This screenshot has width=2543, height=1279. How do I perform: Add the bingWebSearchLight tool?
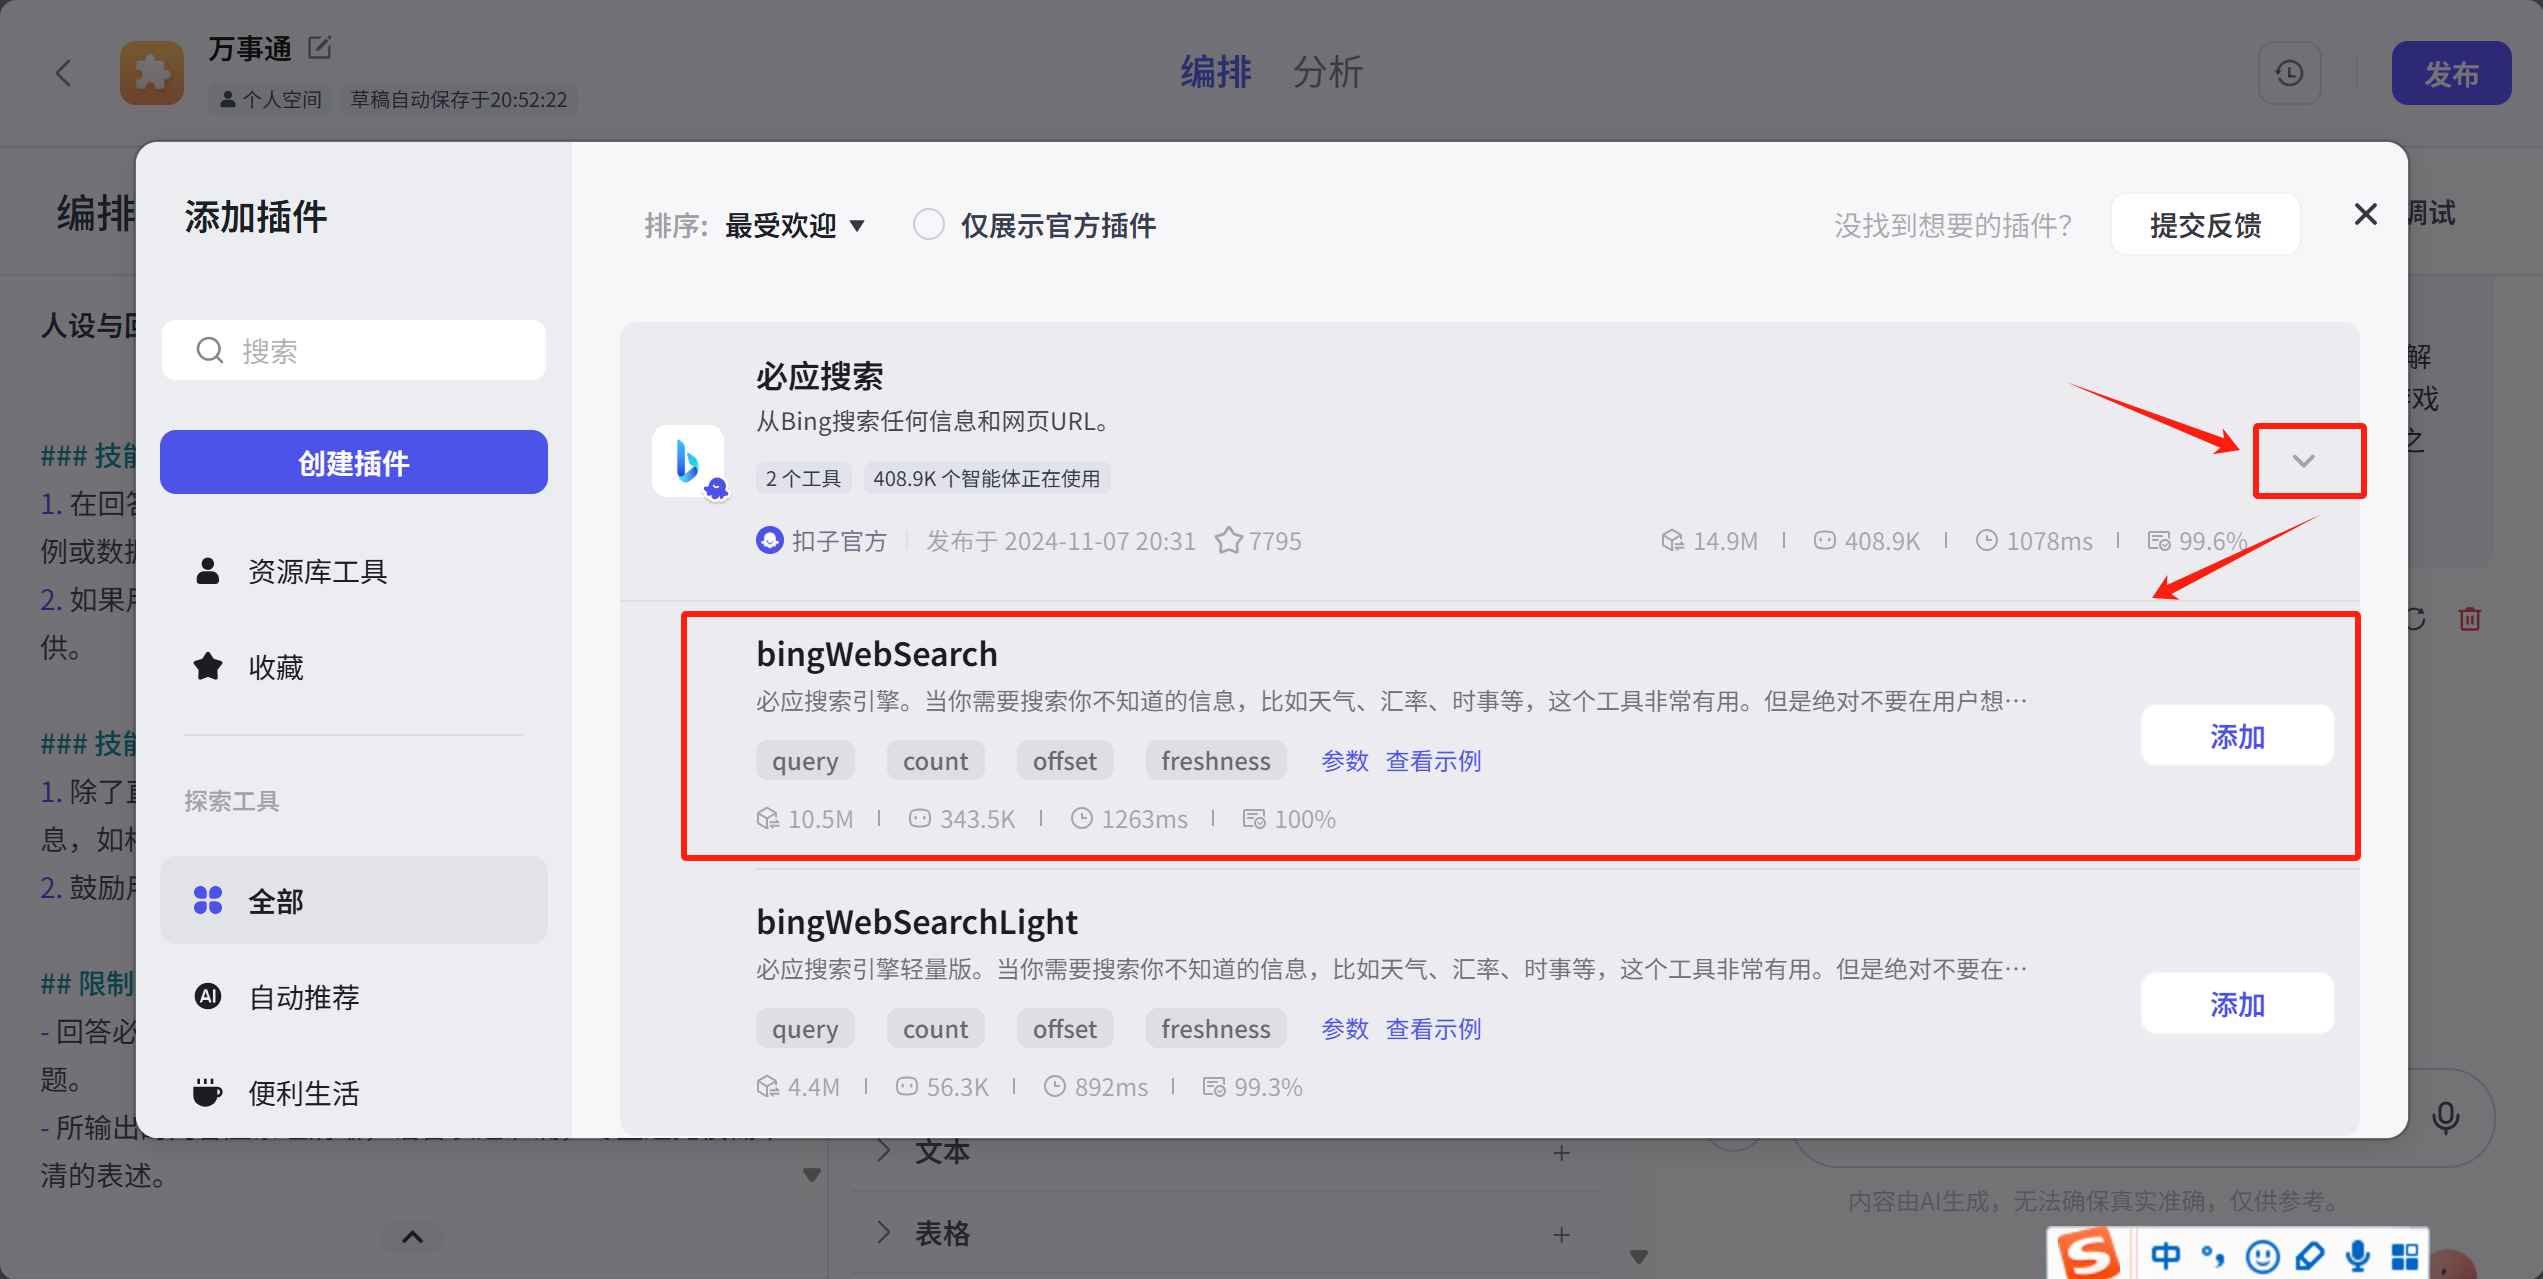tap(2237, 1004)
